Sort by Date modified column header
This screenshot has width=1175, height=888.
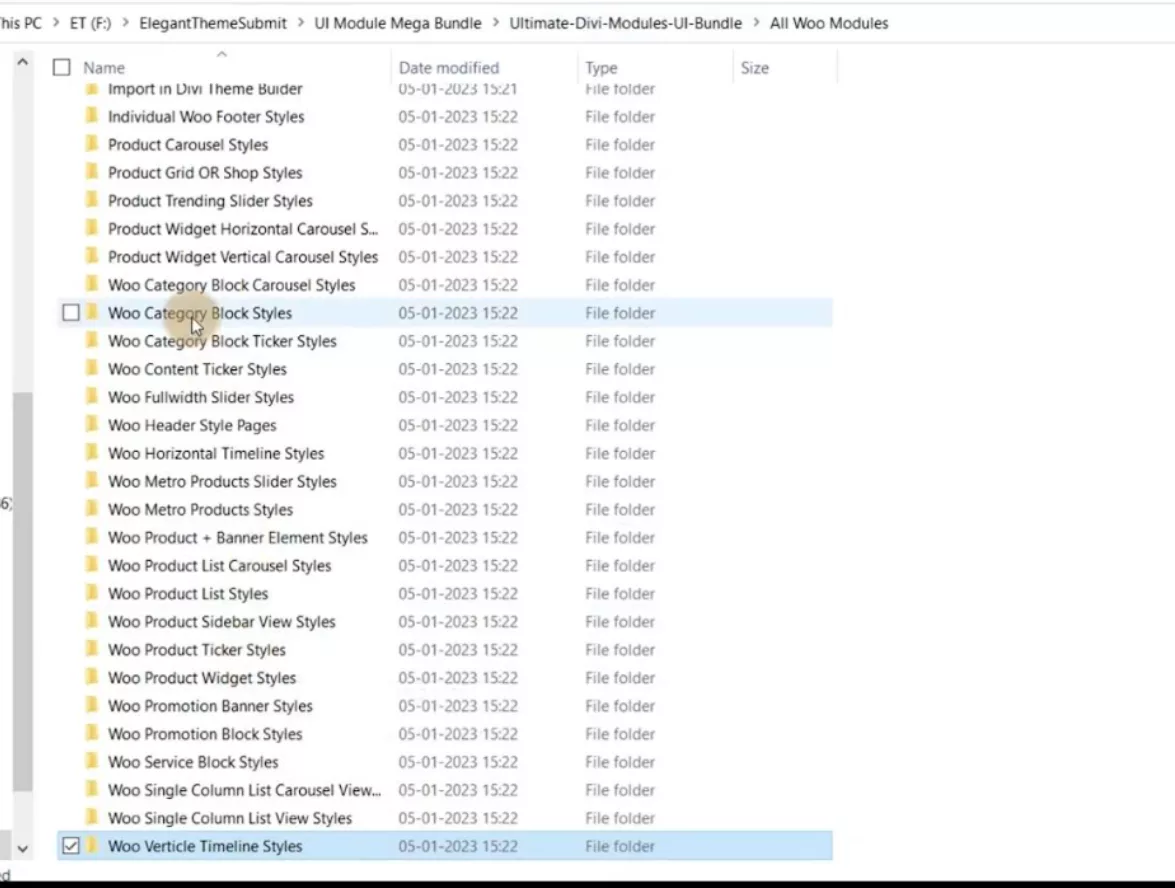(x=449, y=67)
